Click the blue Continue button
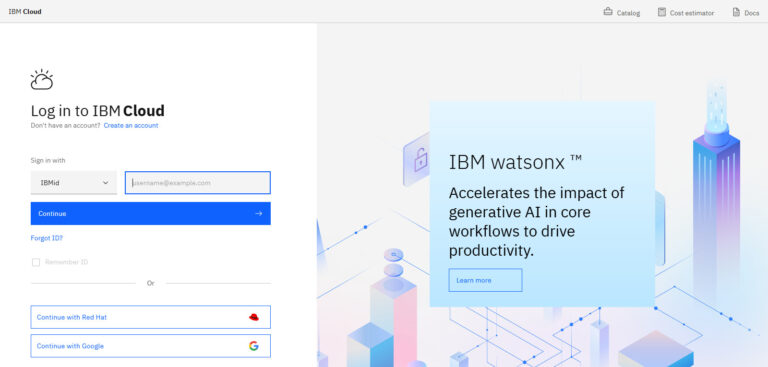Image resolution: width=768 pixels, height=367 pixels. (150, 214)
